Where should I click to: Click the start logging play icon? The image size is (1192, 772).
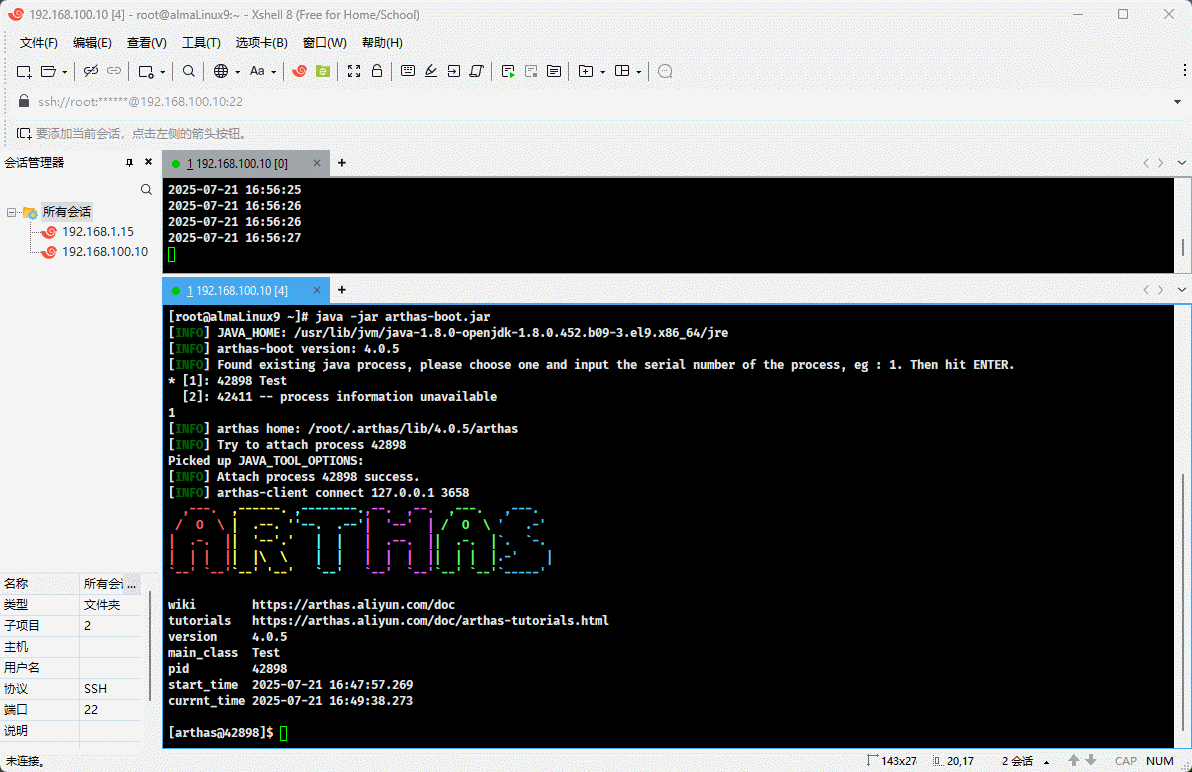(508, 71)
